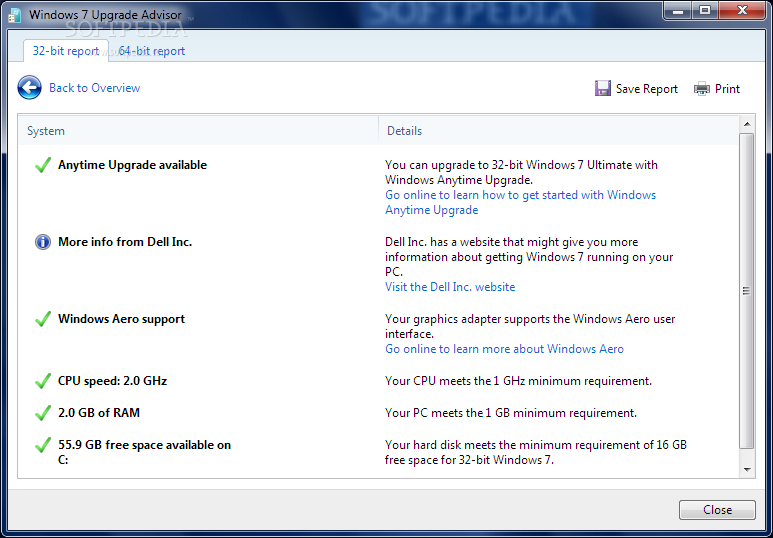This screenshot has height=538, width=773.
Task: Click the System column header
Action: tap(198, 131)
